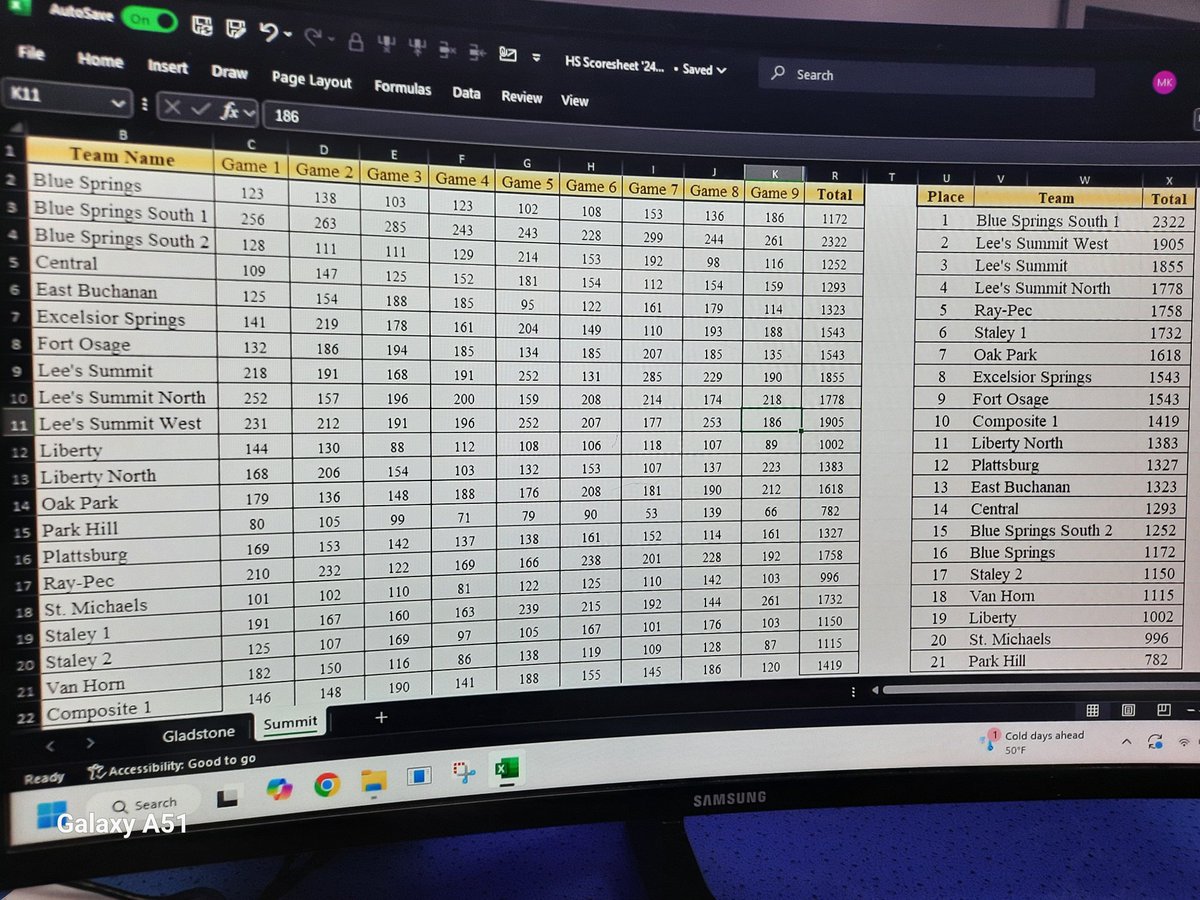Switch to the Insert ribbon tab
The image size is (1200, 900).
168,66
